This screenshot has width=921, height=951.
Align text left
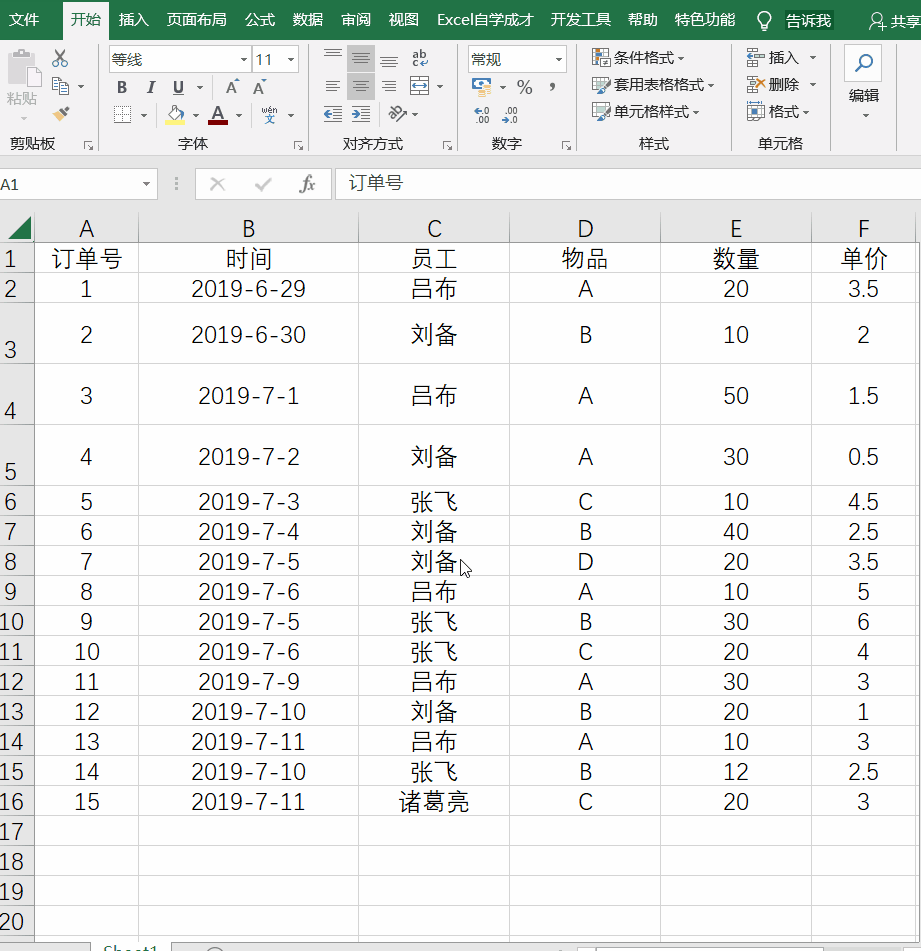[332, 86]
